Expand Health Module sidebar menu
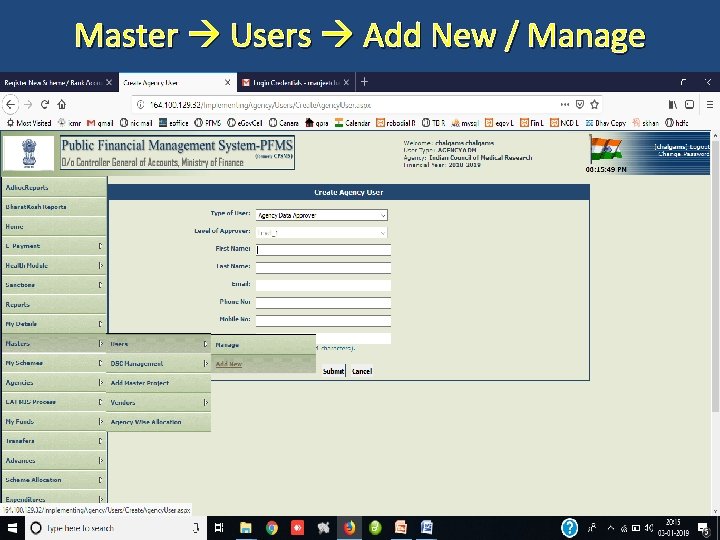Screen dimensions: 720x540 tap(54, 265)
